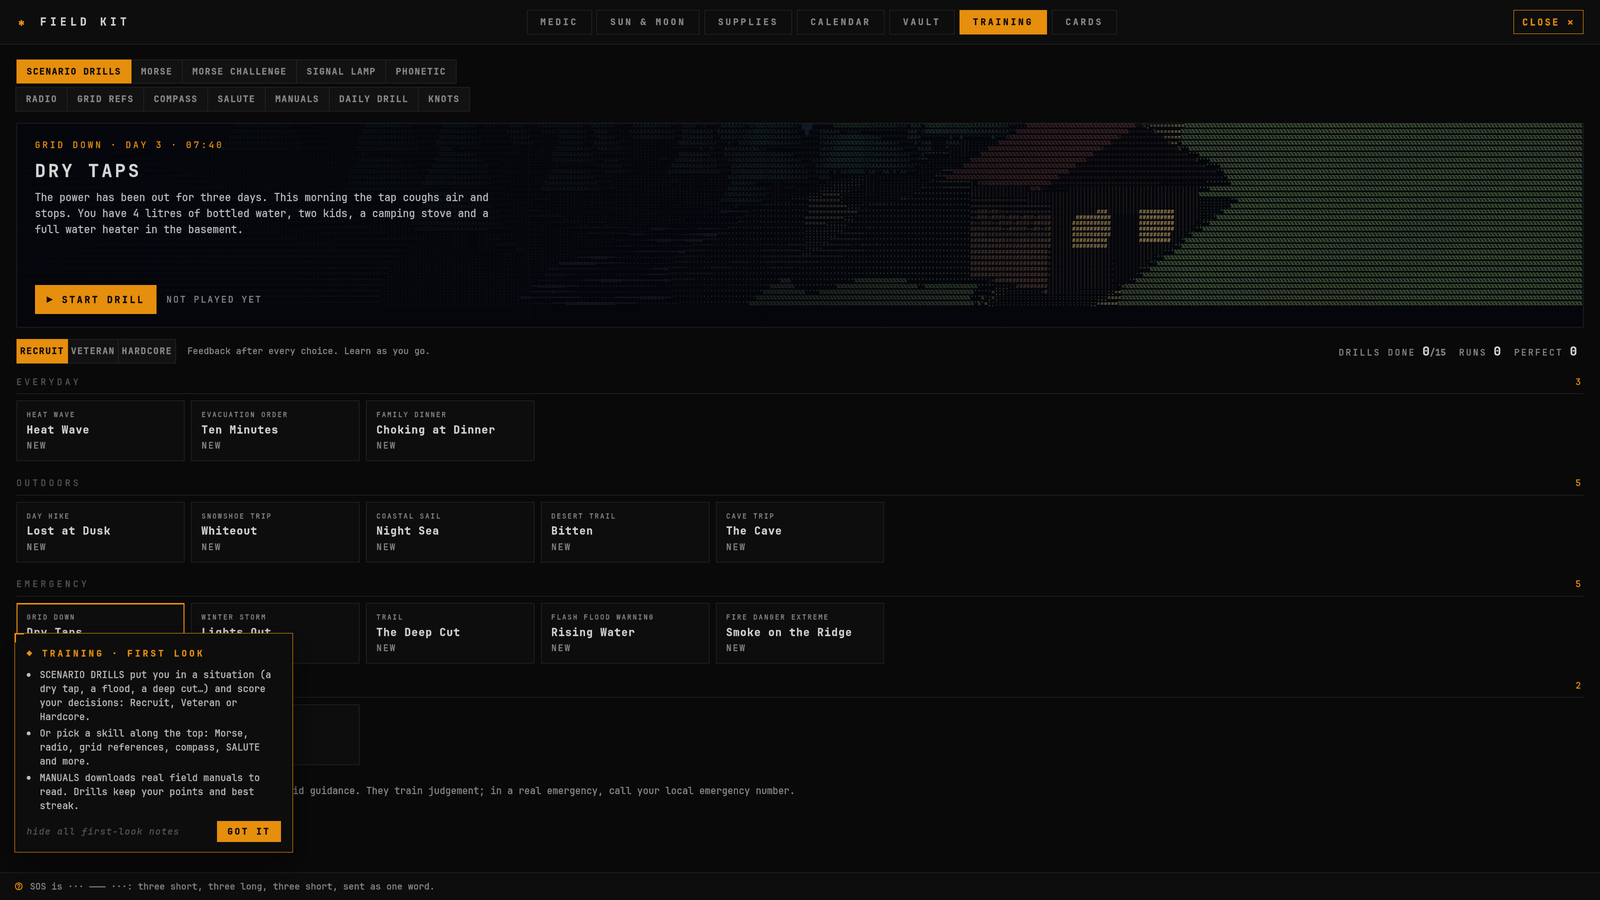
Task: Select the Choking at Dinner scenario
Action: (450, 431)
